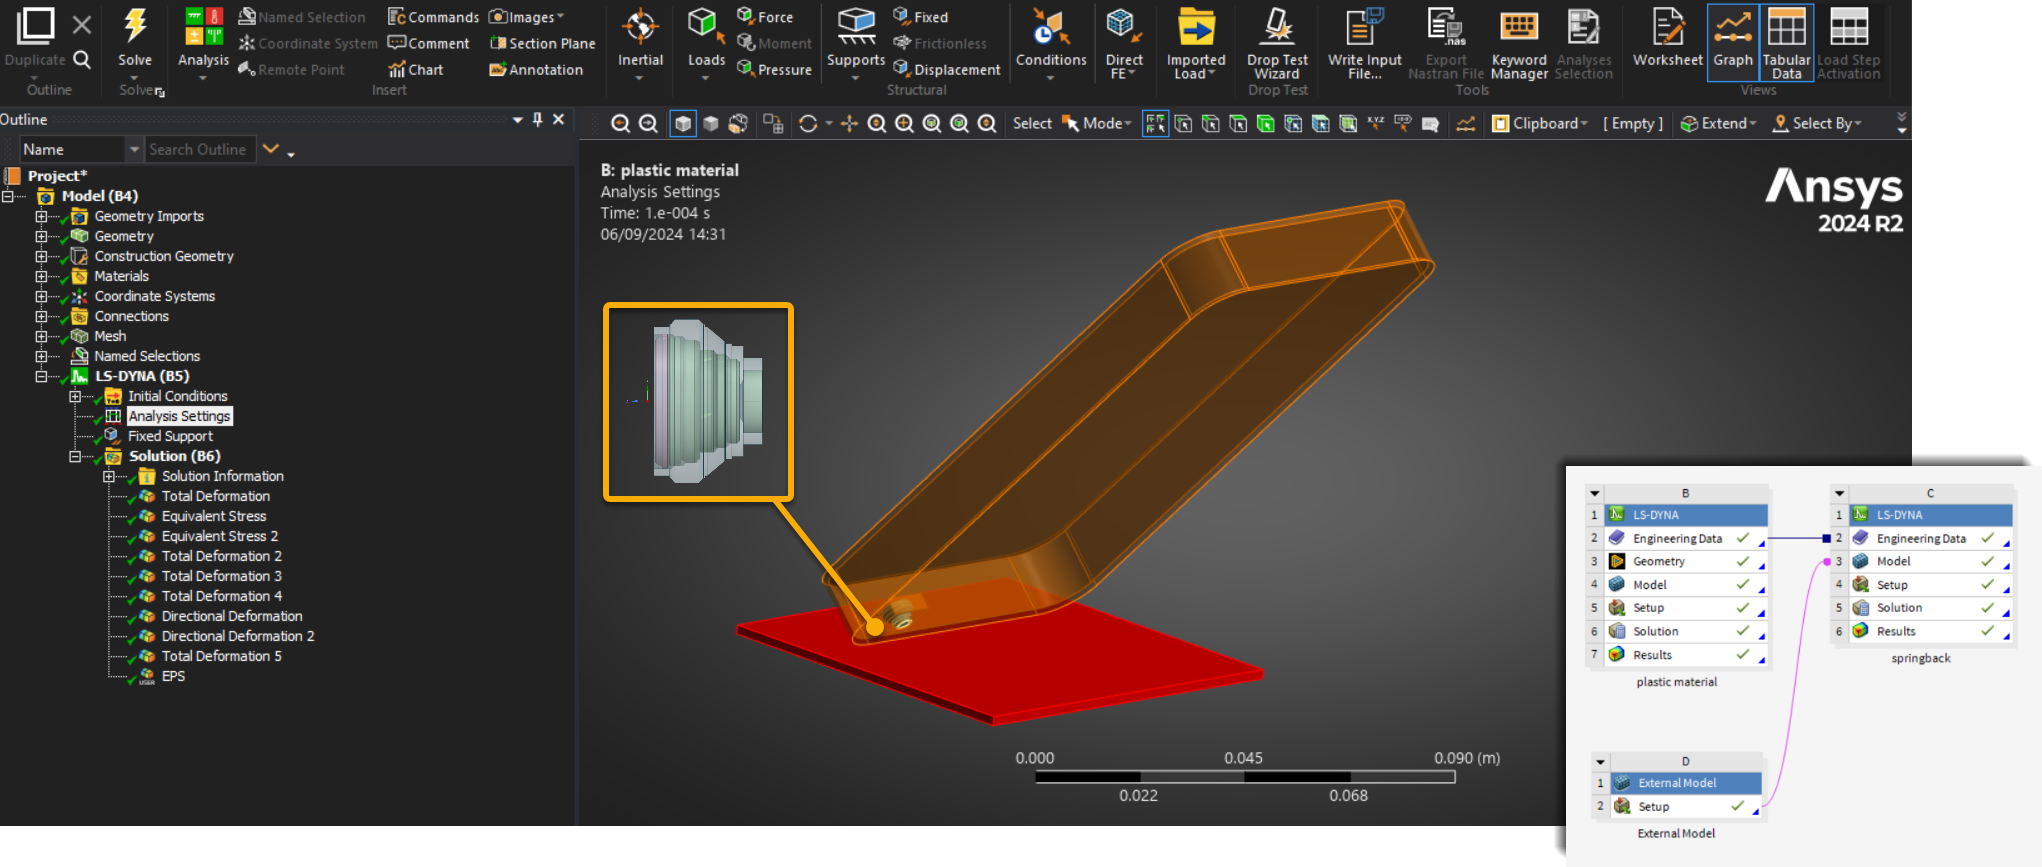2042x867 pixels.
Task: Open the Extend dropdown
Action: (1718, 123)
